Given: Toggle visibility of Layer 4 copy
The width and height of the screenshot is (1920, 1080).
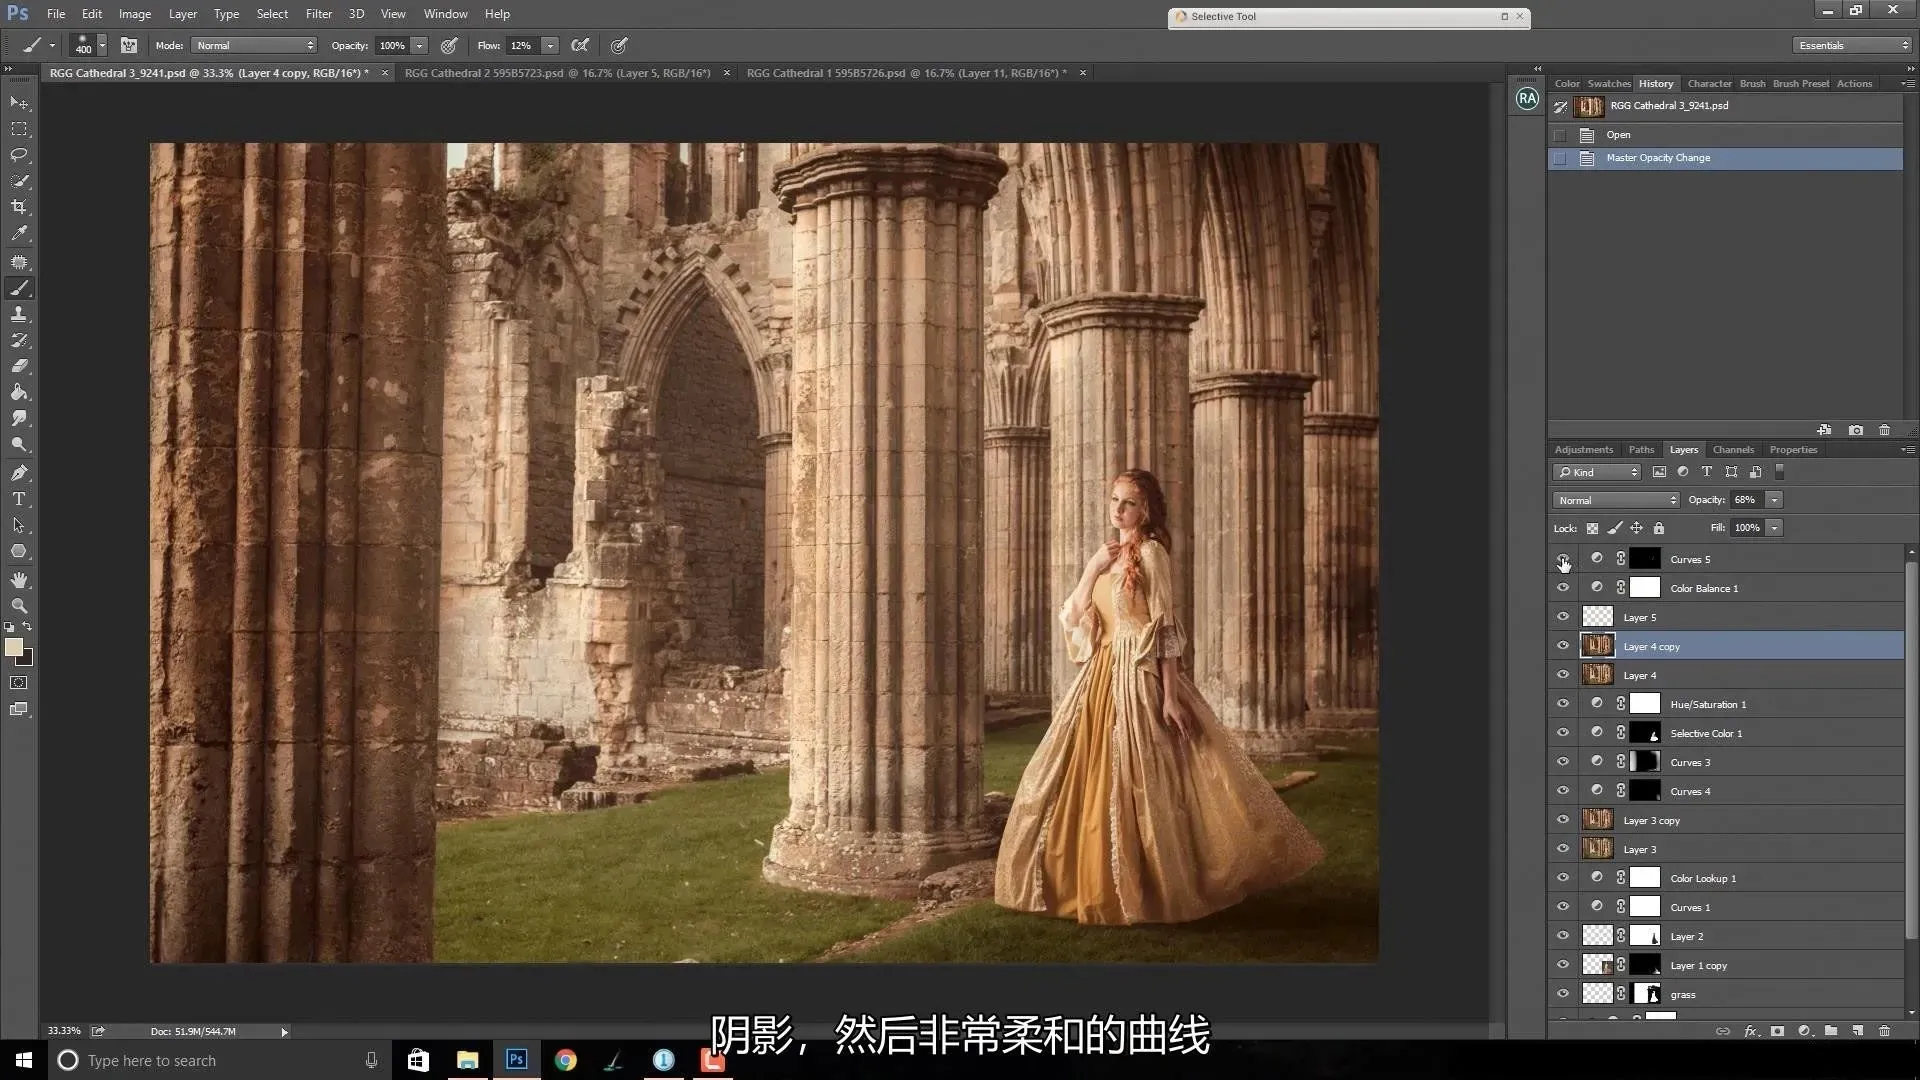Looking at the screenshot, I should [x=1563, y=646].
